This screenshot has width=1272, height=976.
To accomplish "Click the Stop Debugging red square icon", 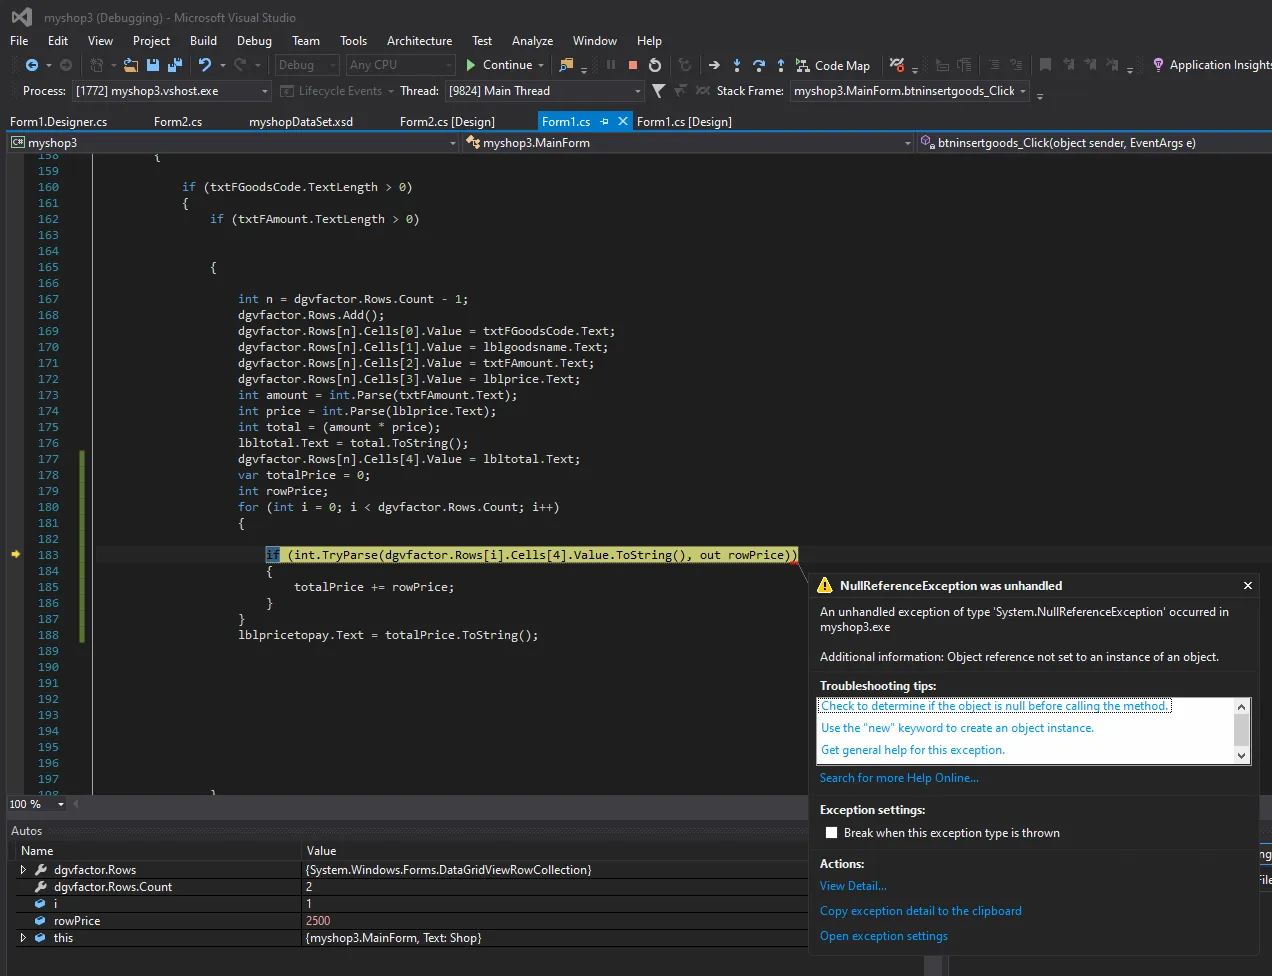I will tap(633, 65).
